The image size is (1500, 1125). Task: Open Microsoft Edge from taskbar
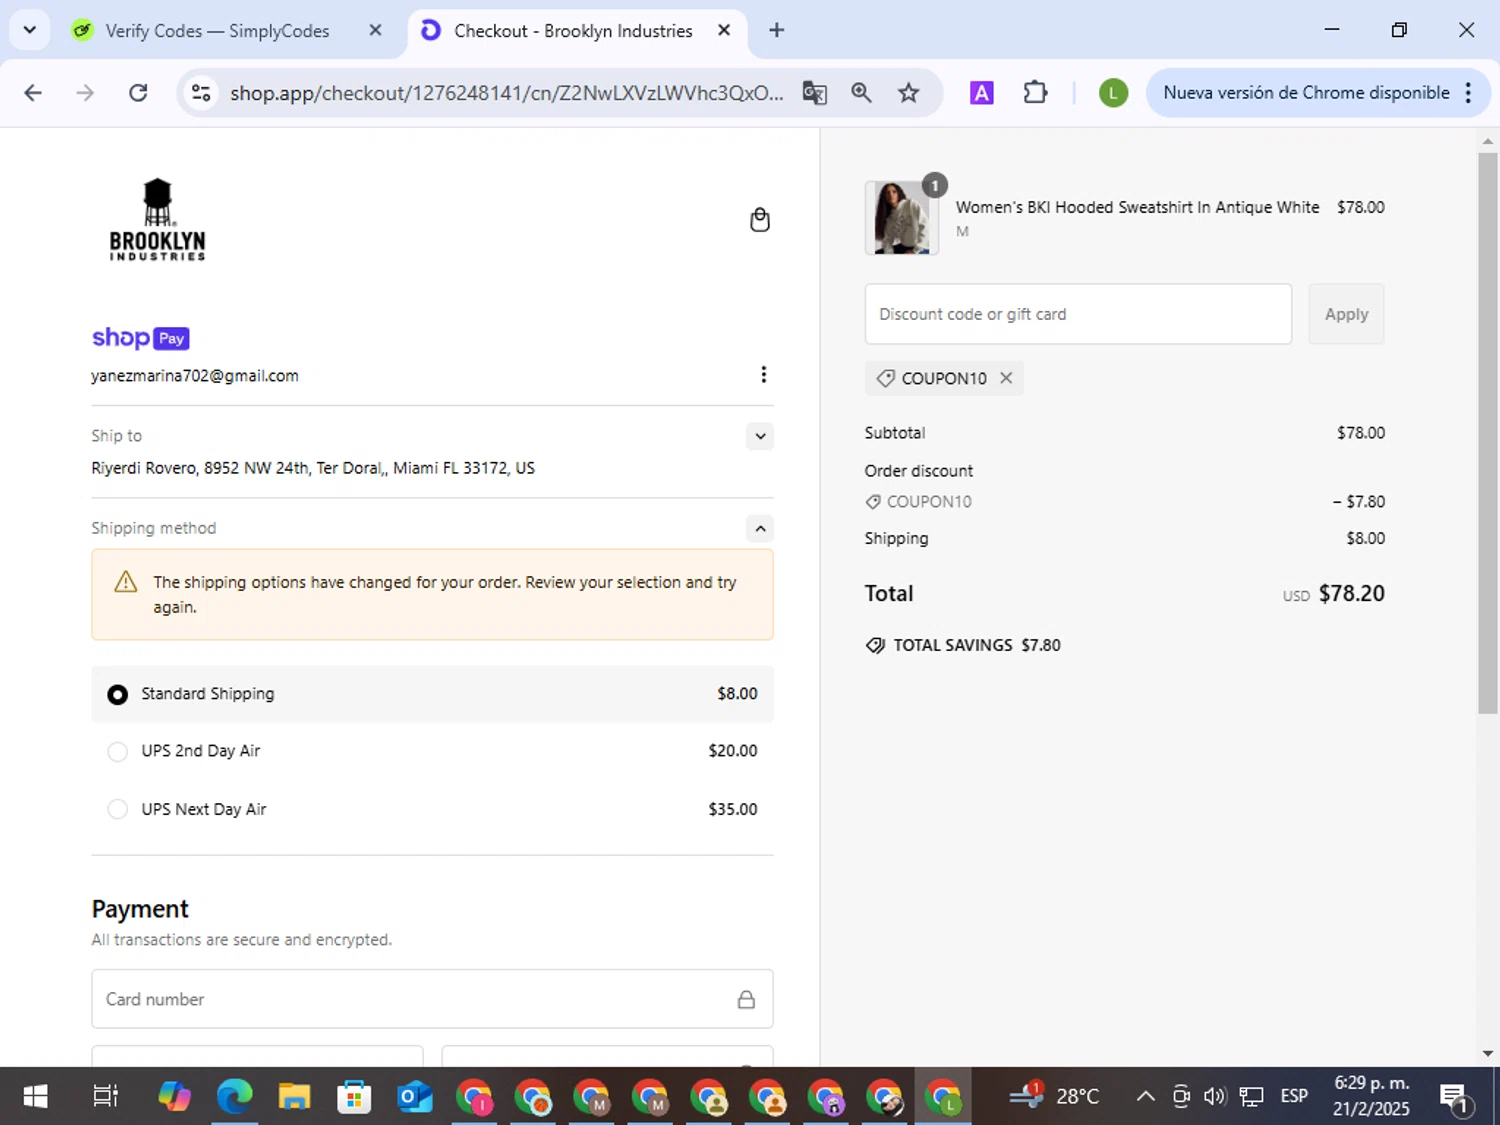(x=235, y=1096)
